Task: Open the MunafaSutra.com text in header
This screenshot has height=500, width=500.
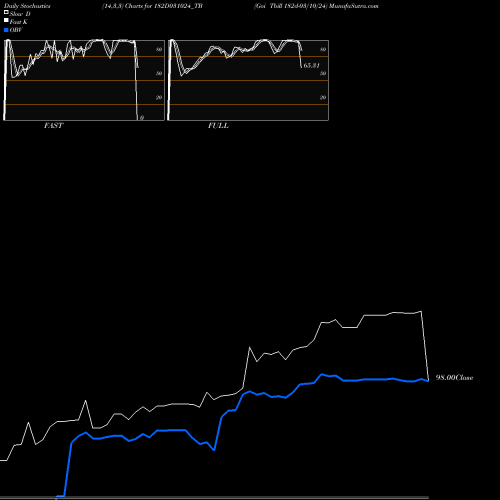Action: point(354,6)
